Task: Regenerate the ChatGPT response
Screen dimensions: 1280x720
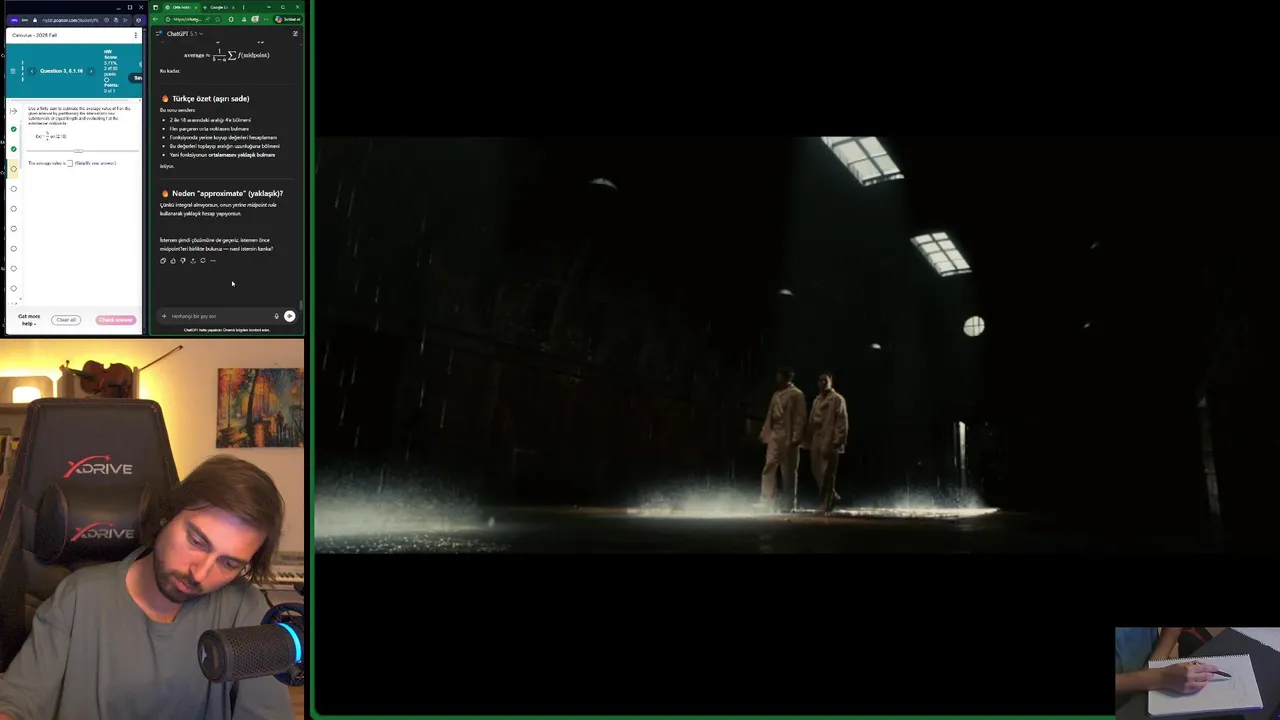Action: point(203,261)
